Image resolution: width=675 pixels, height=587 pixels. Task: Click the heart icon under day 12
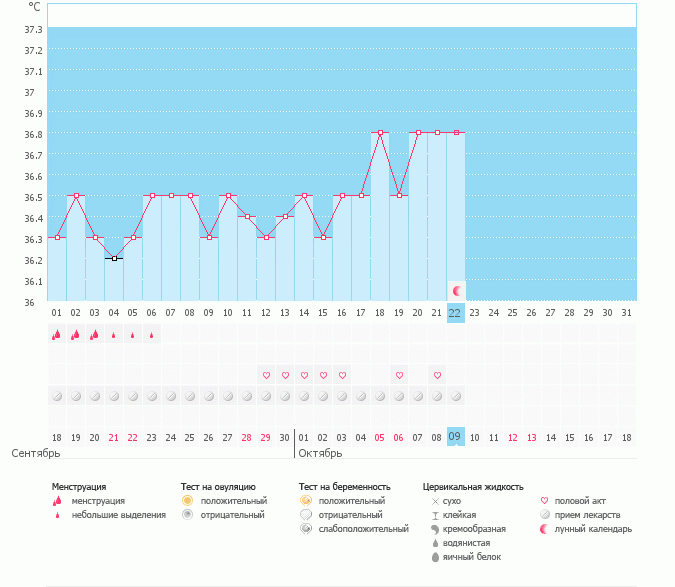click(x=266, y=375)
